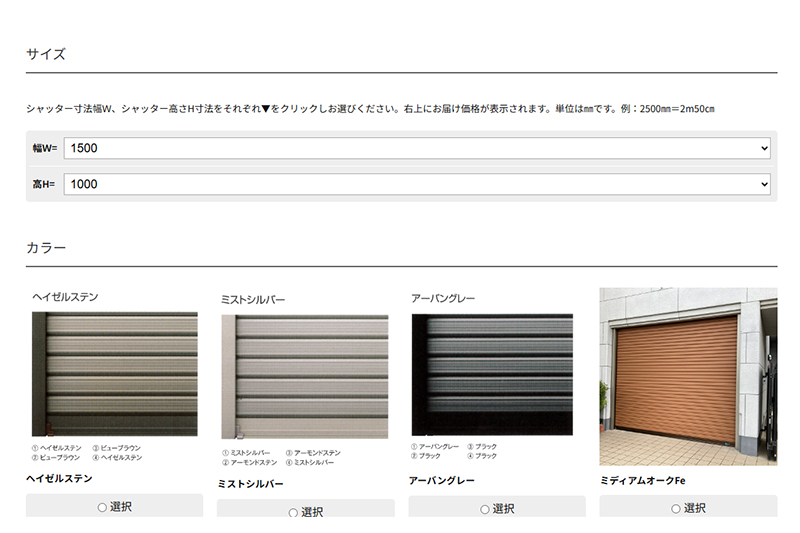Image resolution: width=800 pixels, height=533 pixels.
Task: Click the bold ミディアムオークFe product name
Action: [x=642, y=480]
